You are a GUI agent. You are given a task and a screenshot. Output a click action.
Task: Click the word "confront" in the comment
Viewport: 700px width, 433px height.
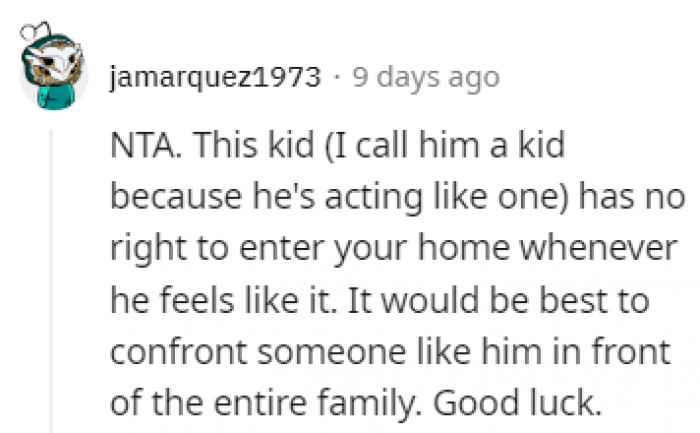pos(169,354)
